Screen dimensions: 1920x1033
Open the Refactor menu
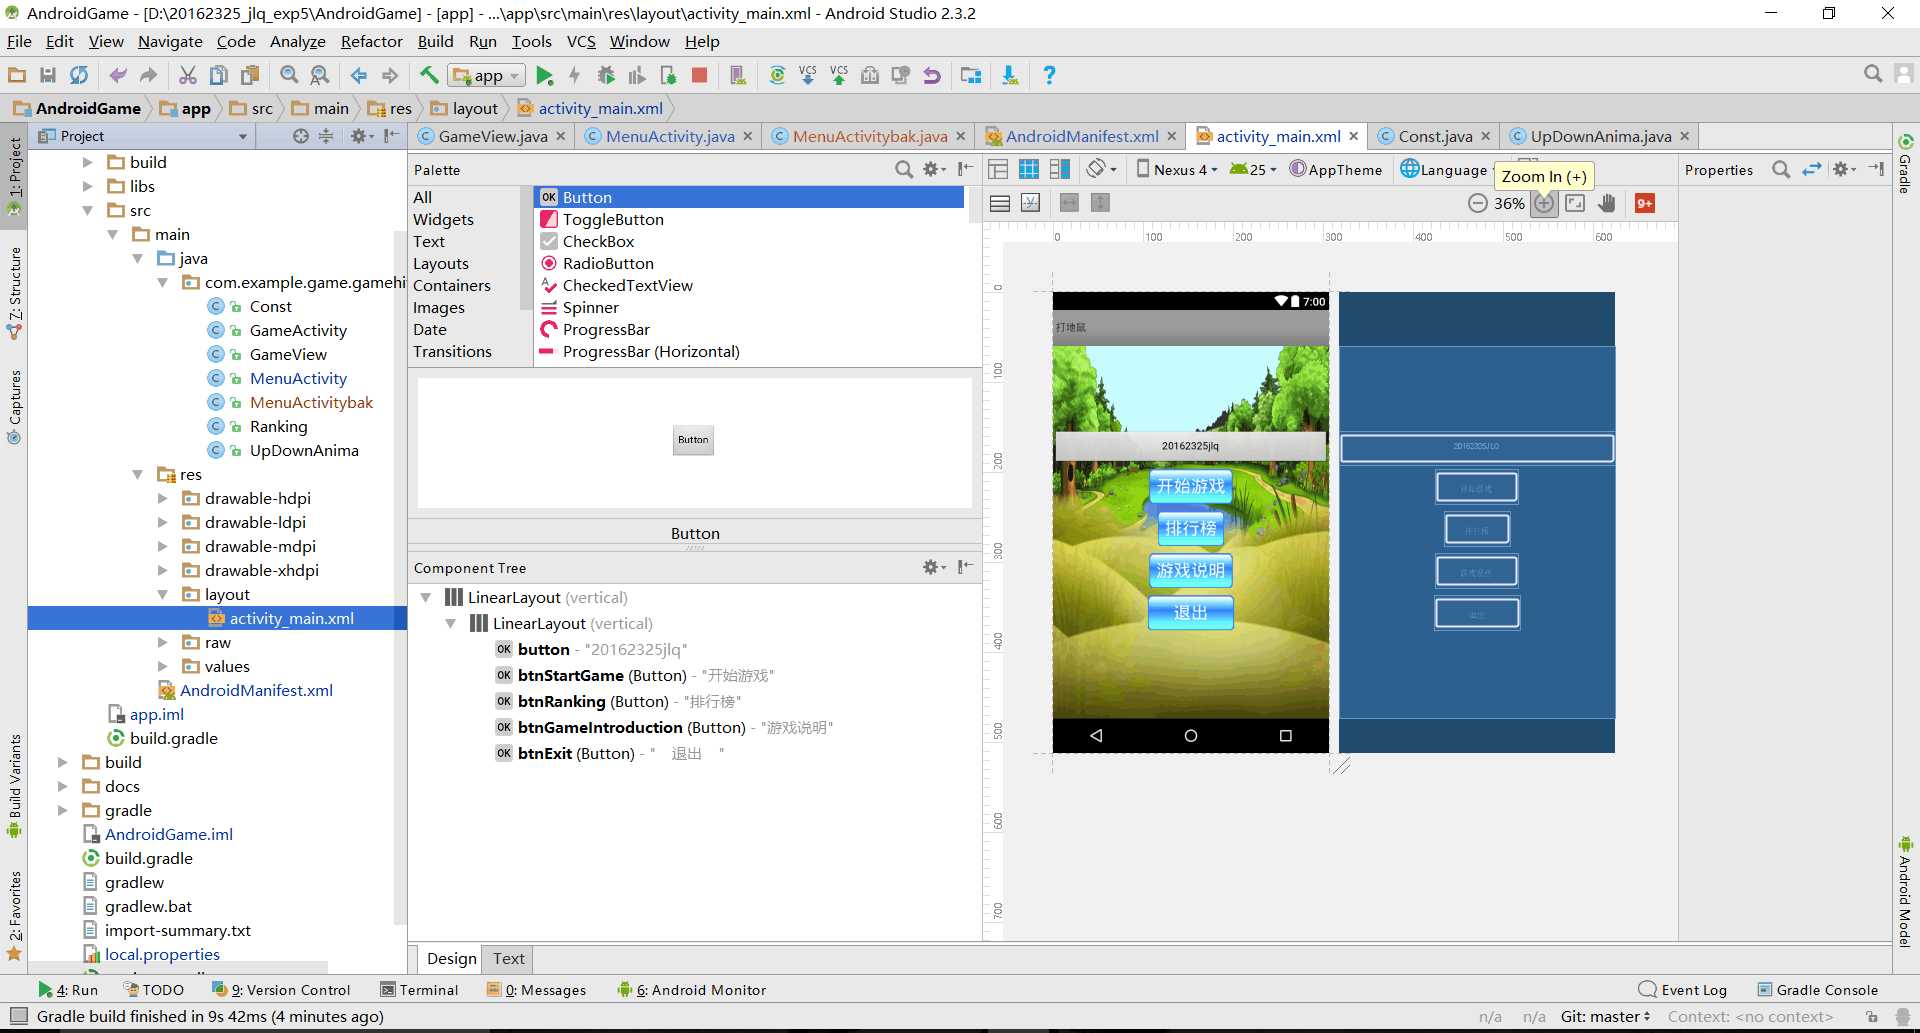tap(371, 41)
